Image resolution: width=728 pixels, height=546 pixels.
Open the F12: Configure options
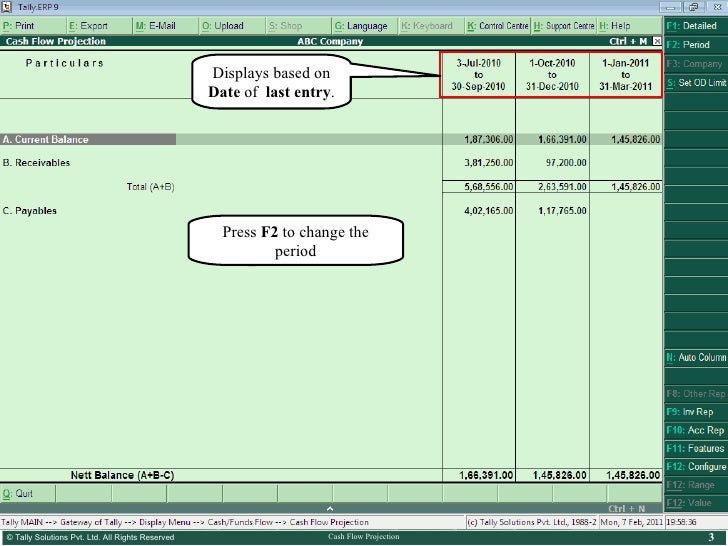point(696,467)
